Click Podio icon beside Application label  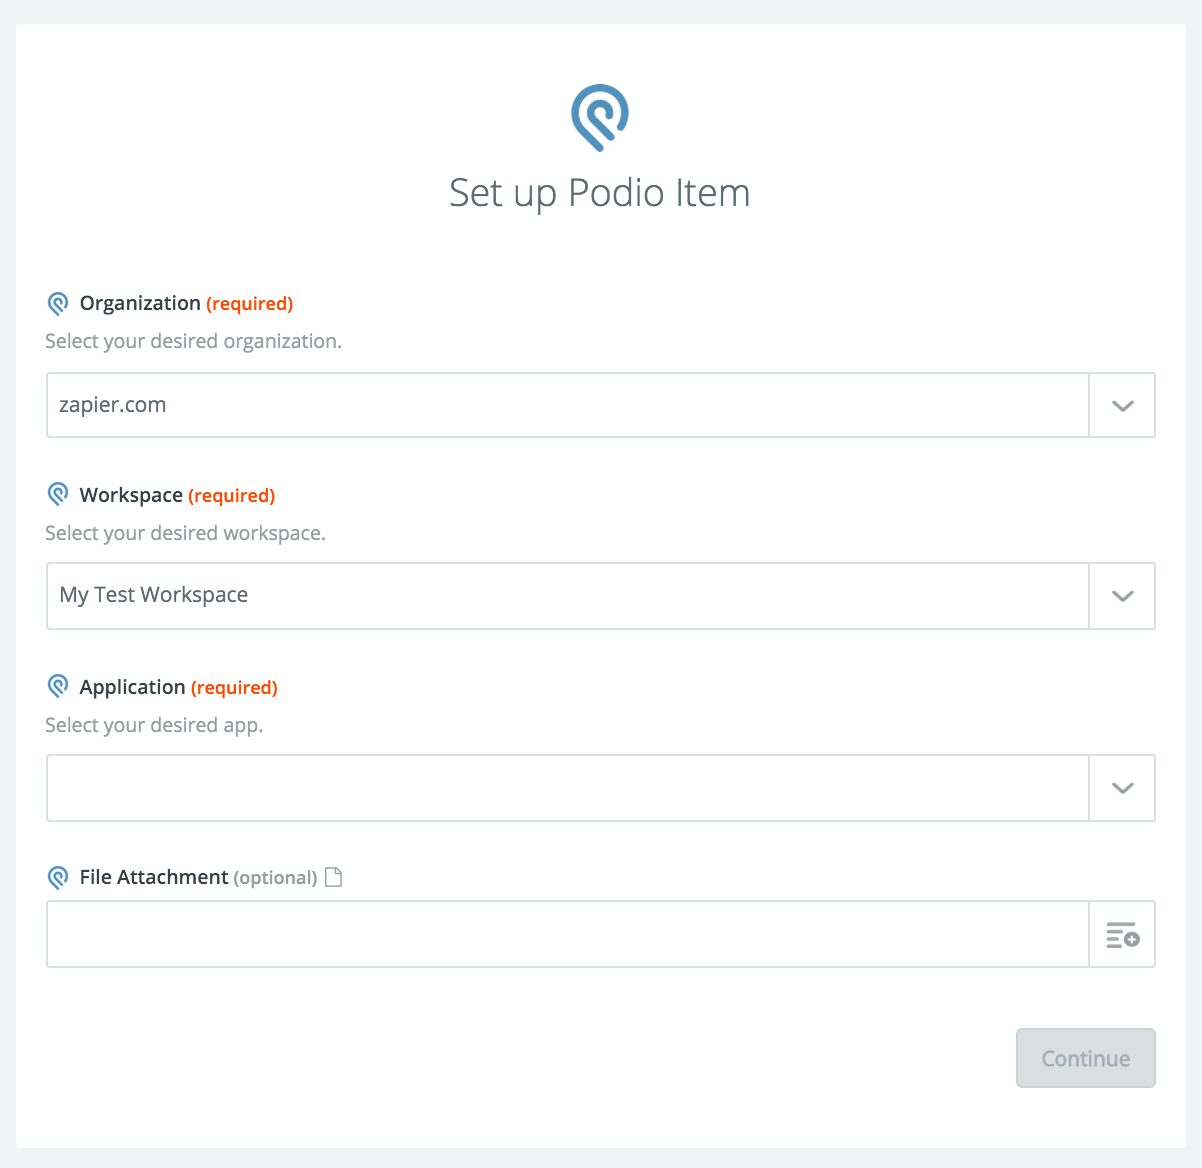(58, 687)
